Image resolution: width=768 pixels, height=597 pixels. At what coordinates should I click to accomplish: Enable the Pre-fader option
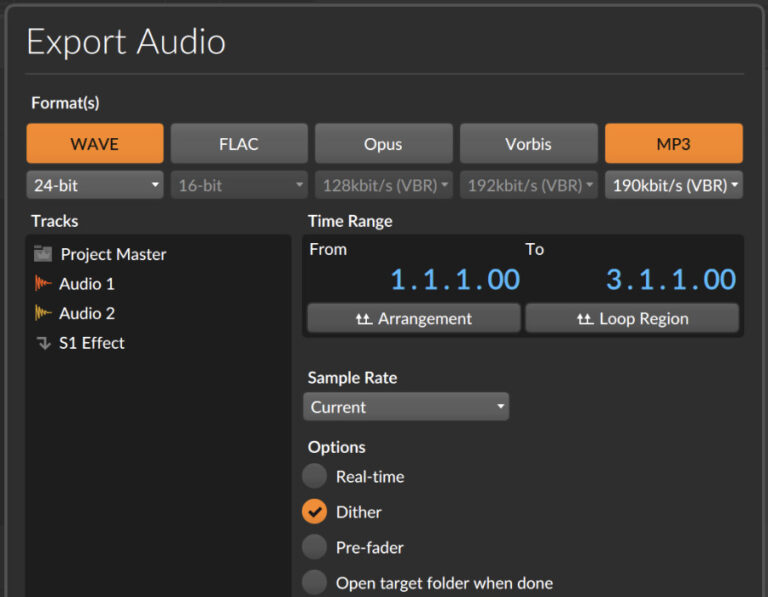[x=314, y=547]
